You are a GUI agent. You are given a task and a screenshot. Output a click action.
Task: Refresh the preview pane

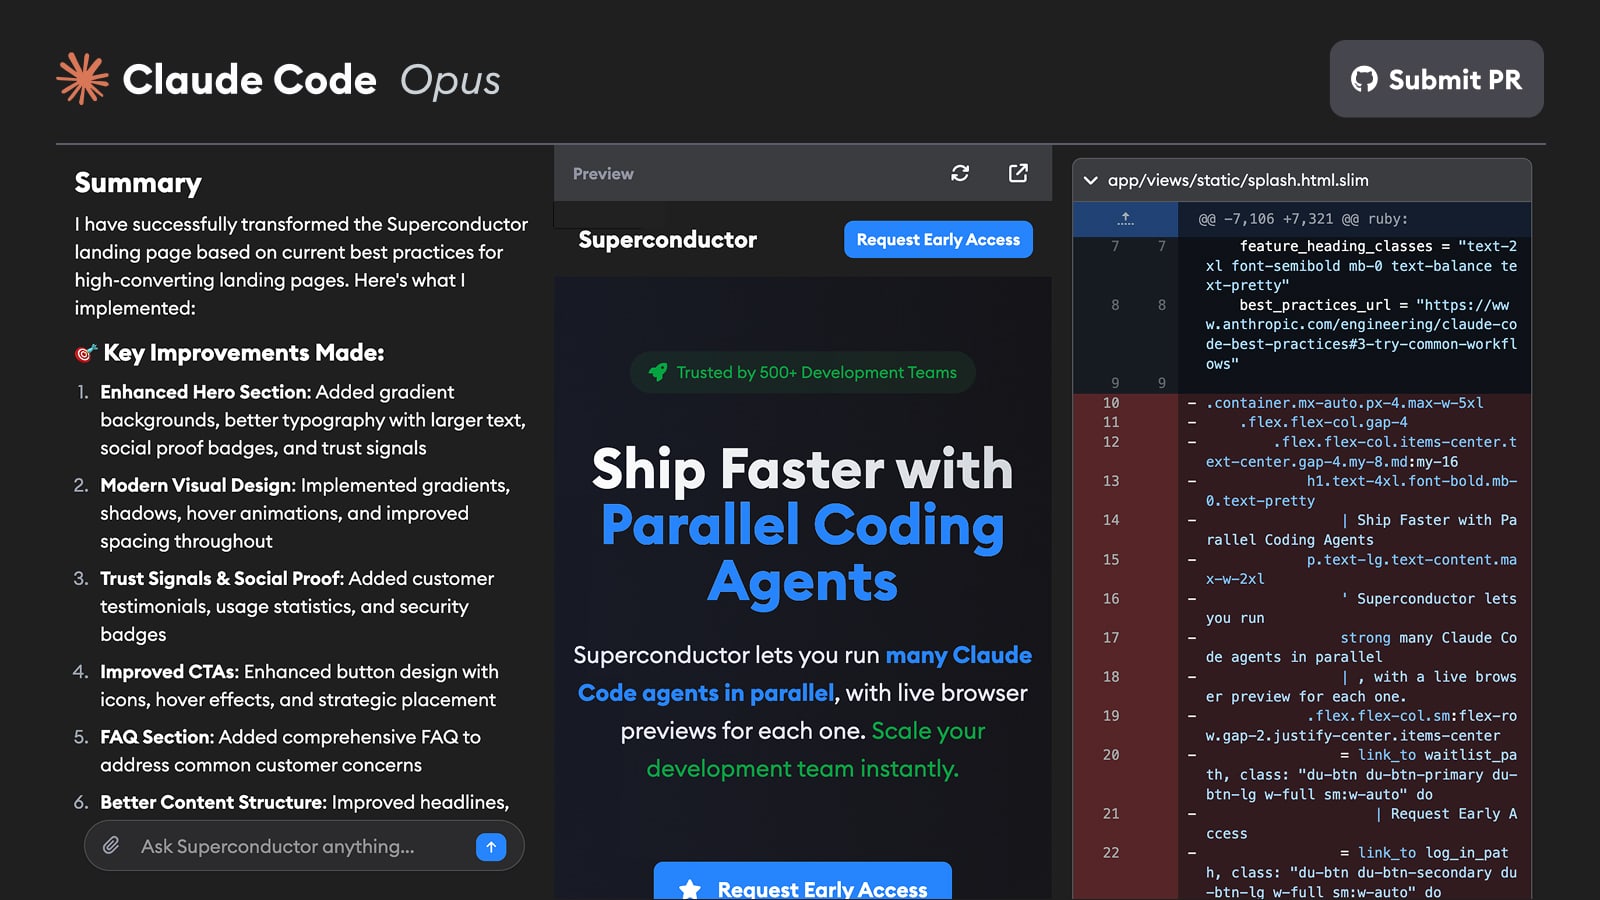pyautogui.click(x=960, y=173)
